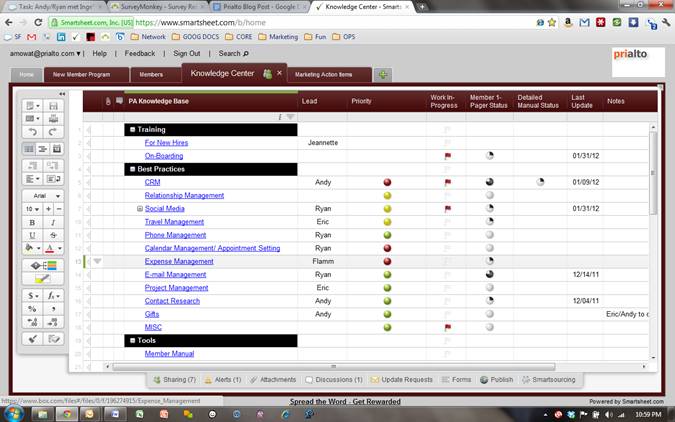Click the red Priority dot for CRM
Screen dimensions: 675x422
click(x=387, y=183)
